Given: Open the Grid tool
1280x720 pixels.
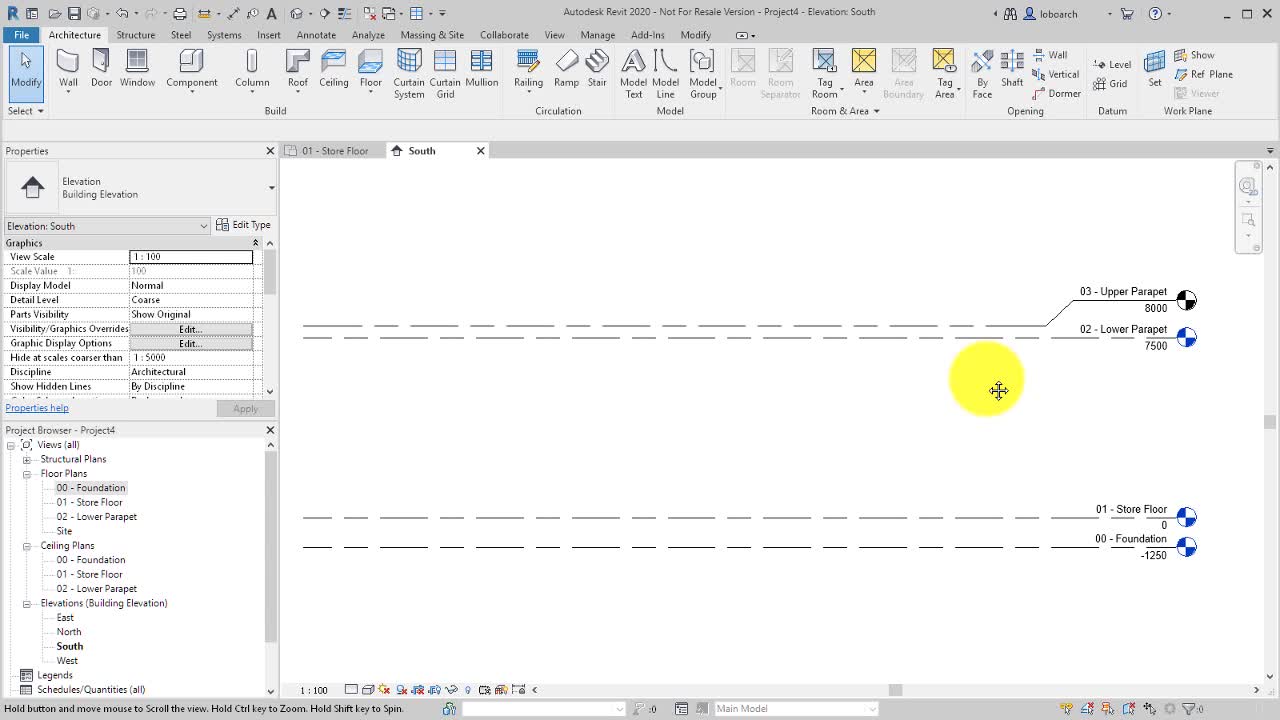Looking at the screenshot, I should [1111, 84].
